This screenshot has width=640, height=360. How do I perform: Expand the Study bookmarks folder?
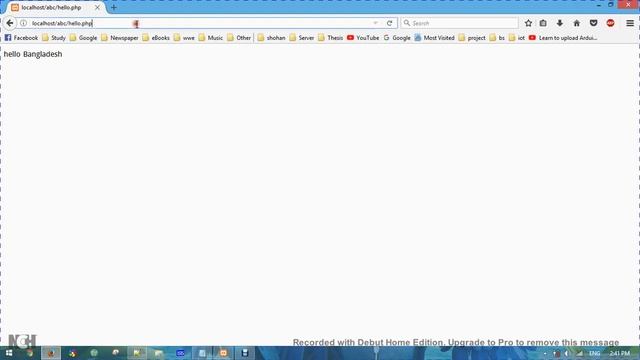pos(54,38)
